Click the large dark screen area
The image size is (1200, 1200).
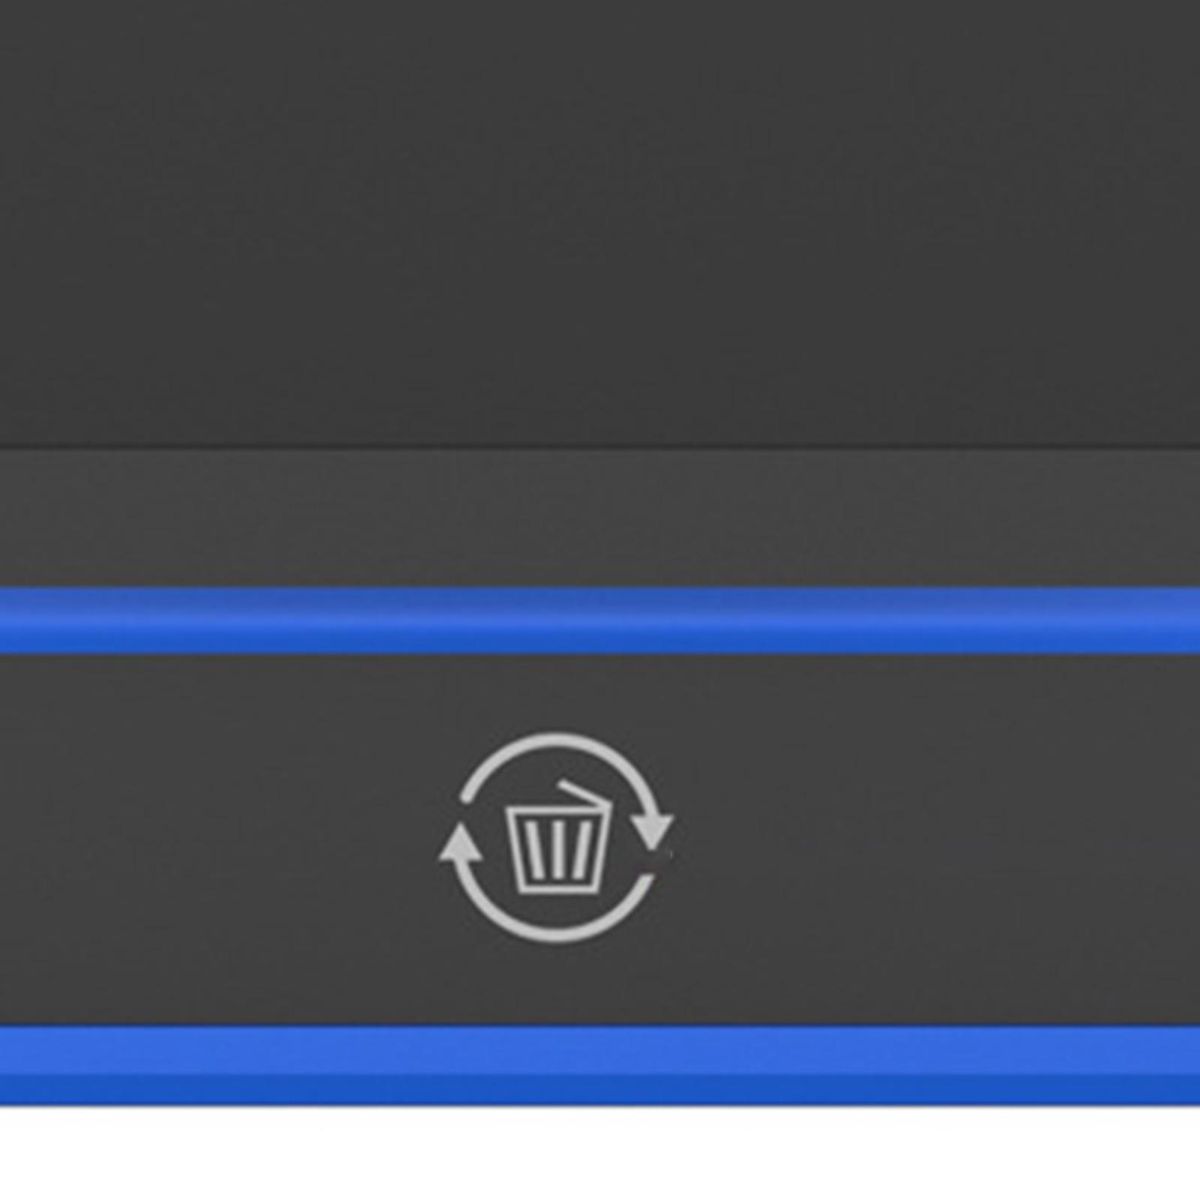coord(600,222)
